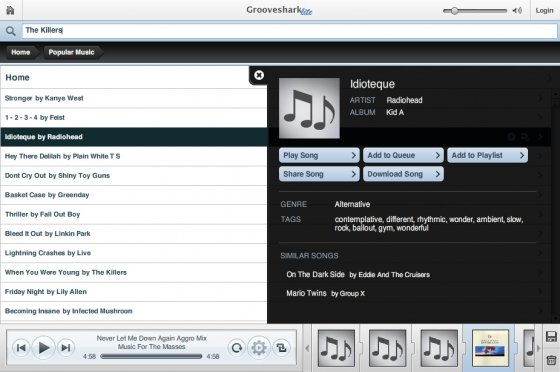Select Becoming Insane by Infected Mushroom
Screen dimensions: 560x372
click(x=134, y=311)
